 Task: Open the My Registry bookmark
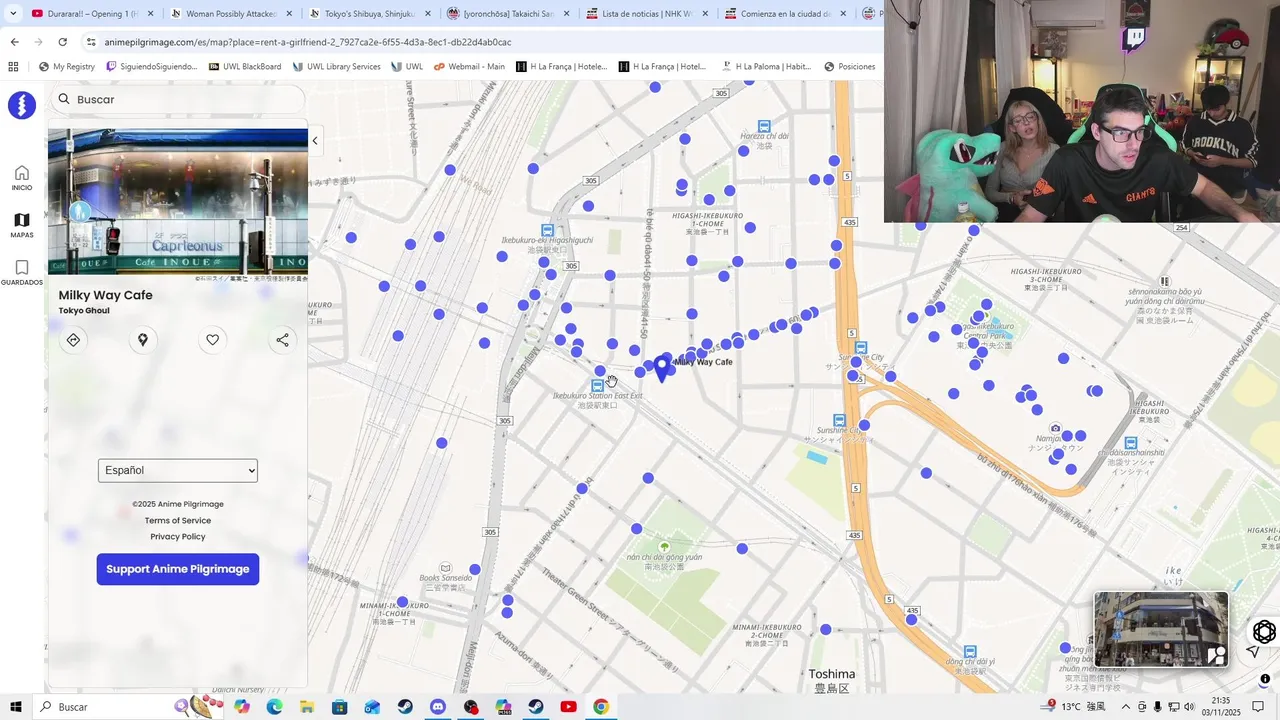(67, 67)
